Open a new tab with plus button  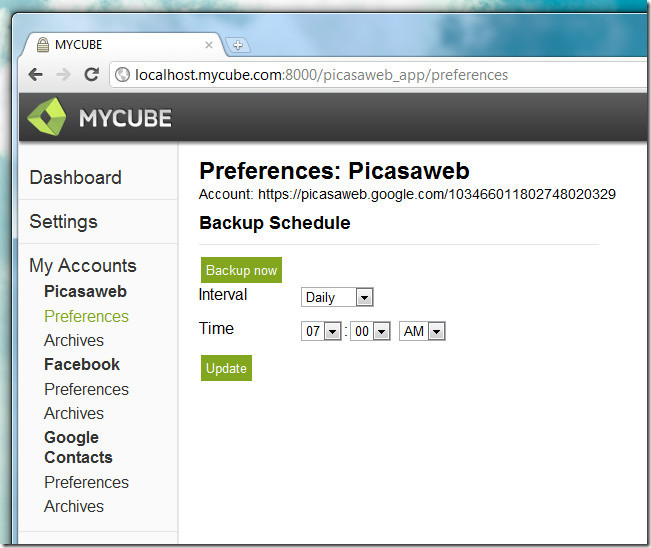(x=237, y=45)
